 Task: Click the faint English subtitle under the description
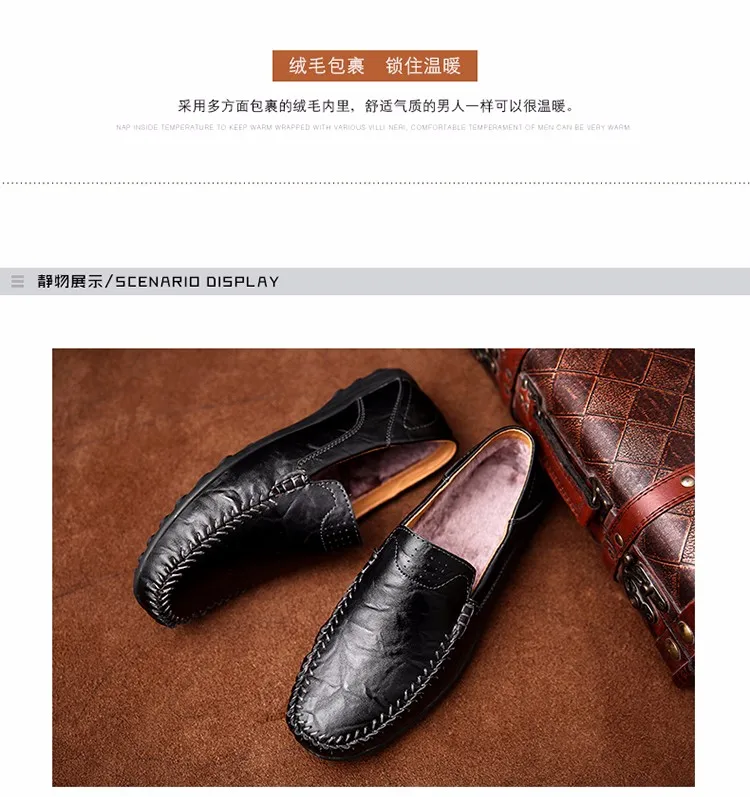coord(373,127)
